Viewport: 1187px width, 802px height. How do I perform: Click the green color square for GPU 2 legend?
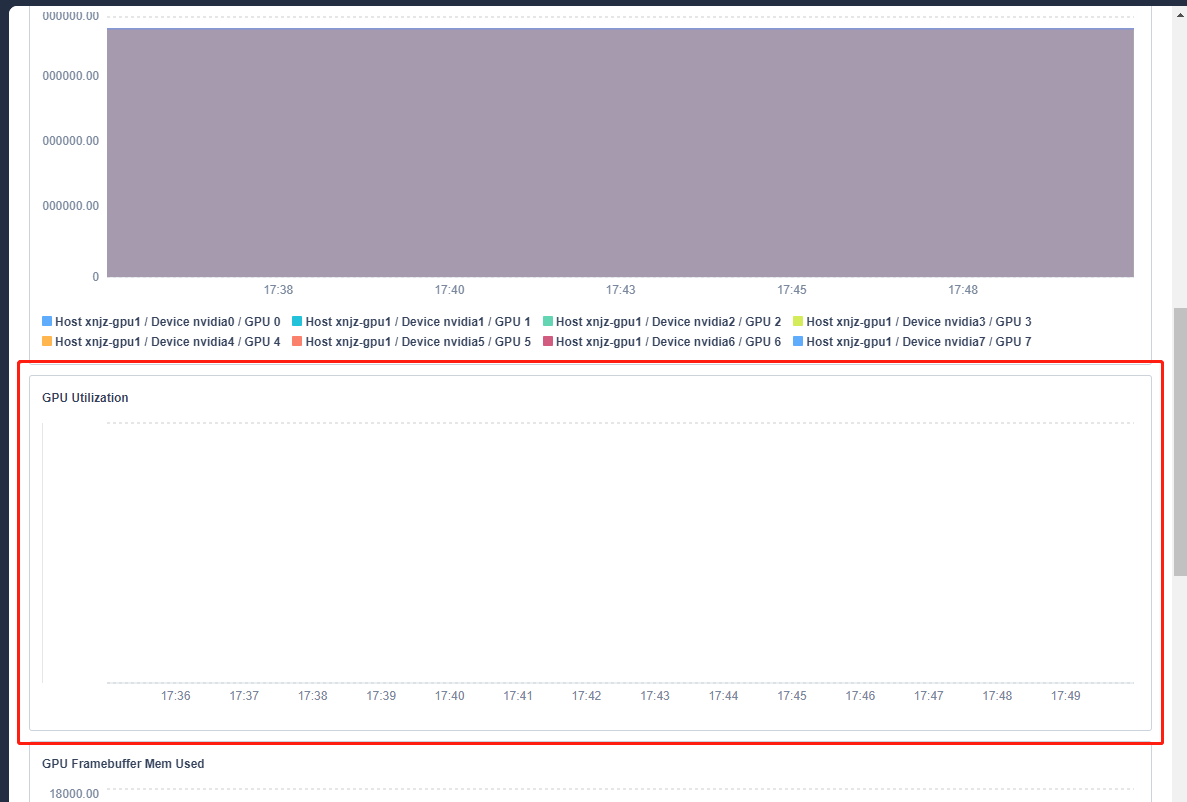click(548, 321)
